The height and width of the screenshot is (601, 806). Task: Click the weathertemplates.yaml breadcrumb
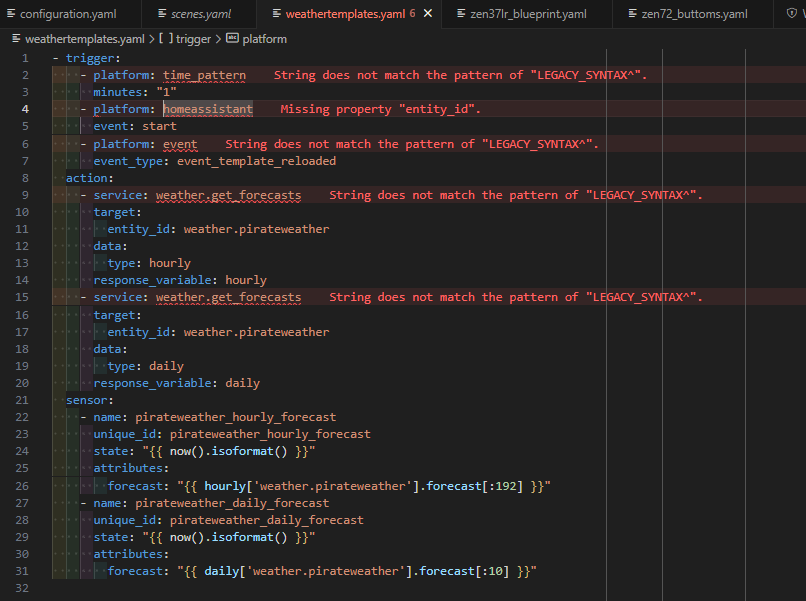click(85, 39)
